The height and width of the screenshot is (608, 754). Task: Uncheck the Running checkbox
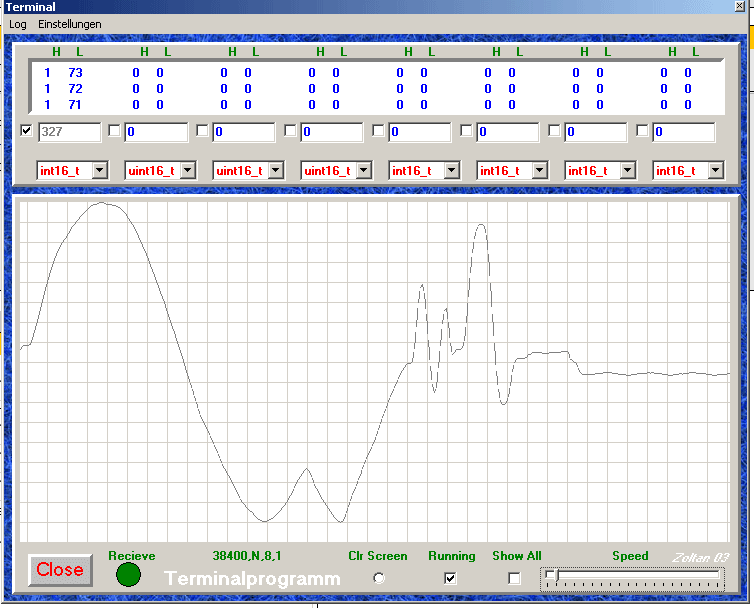[x=450, y=578]
